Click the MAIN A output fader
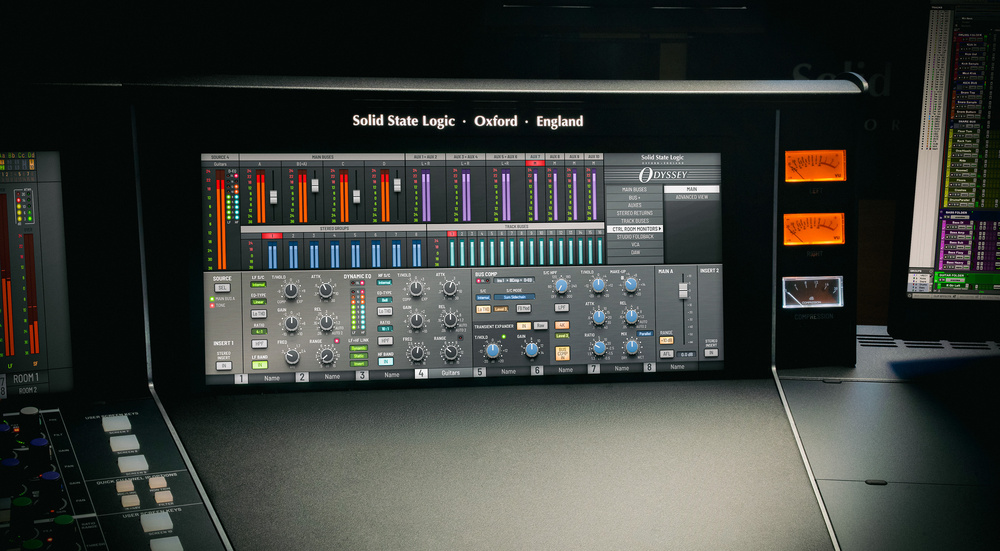Image resolution: width=1000 pixels, height=551 pixels. 683,291
